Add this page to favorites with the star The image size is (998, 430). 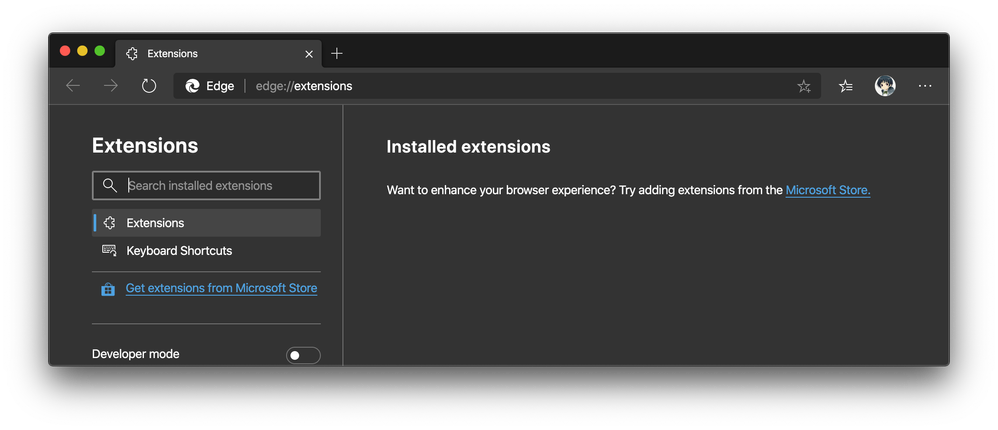(804, 86)
